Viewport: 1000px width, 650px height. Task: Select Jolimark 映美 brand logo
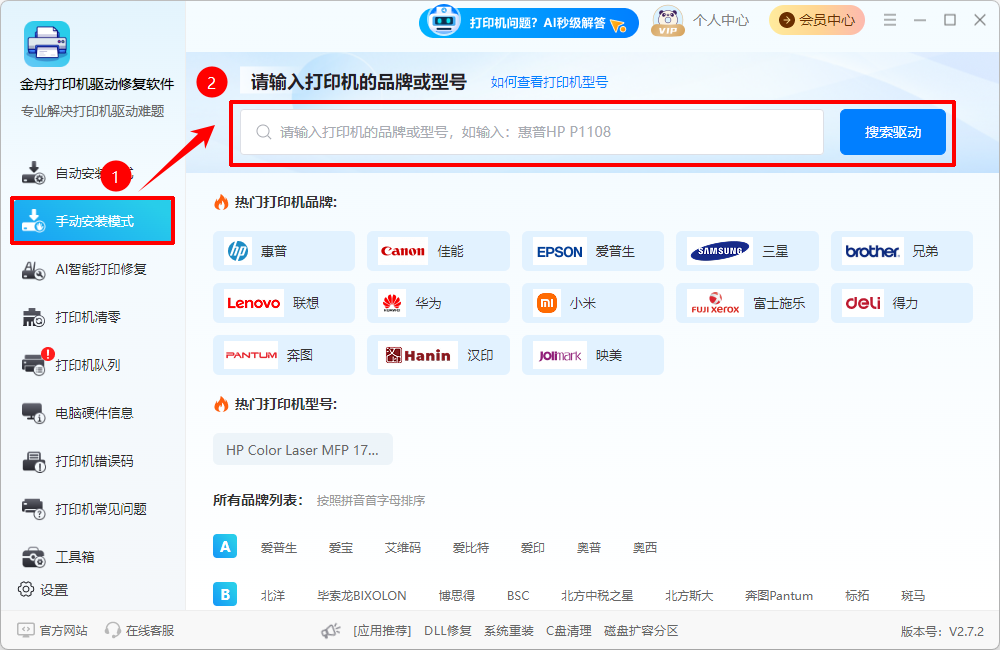[560, 355]
